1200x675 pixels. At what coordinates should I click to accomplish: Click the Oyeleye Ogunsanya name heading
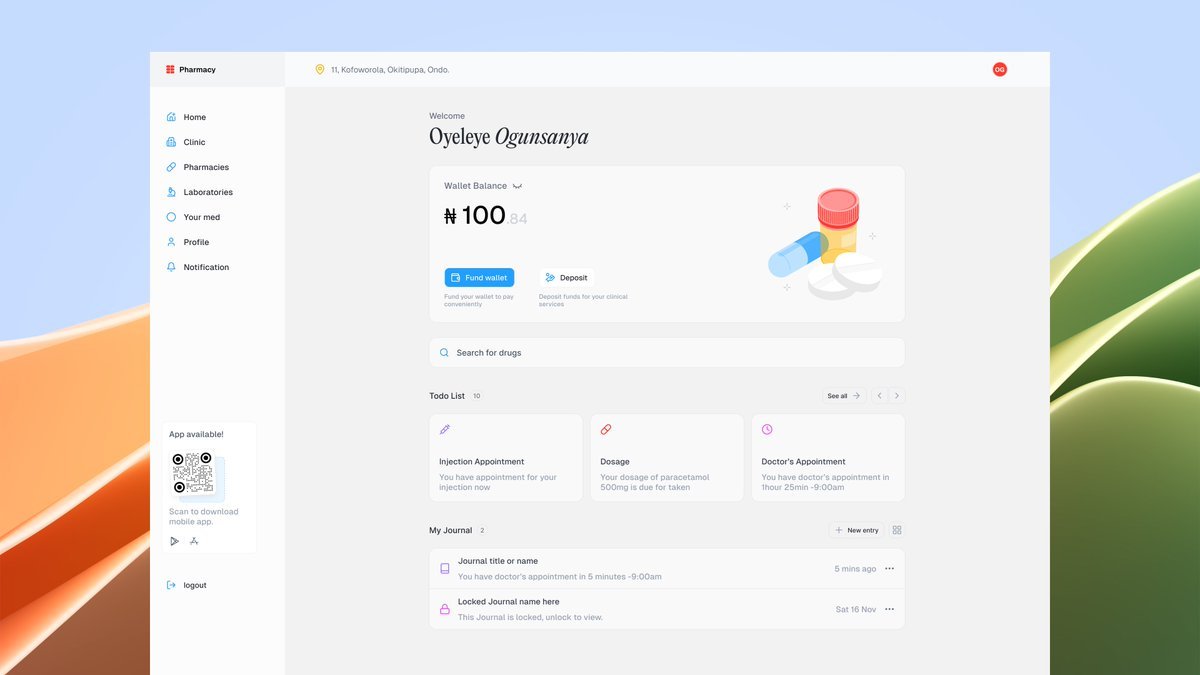509,137
